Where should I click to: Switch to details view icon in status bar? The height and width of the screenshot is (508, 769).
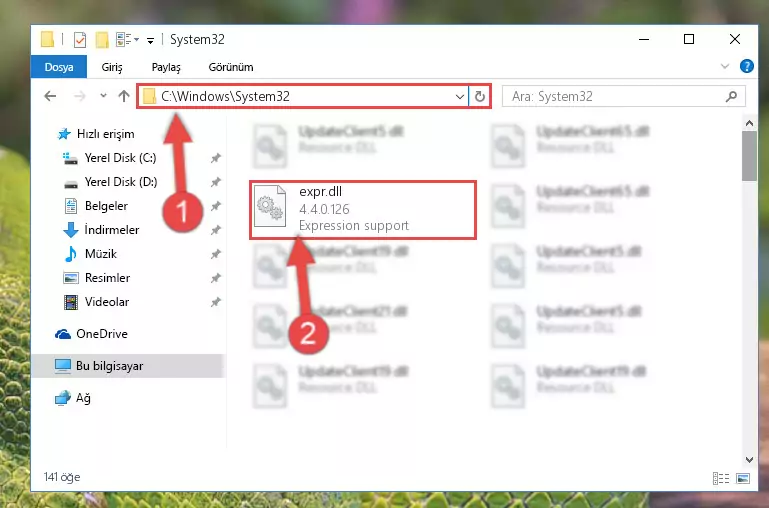coord(720,478)
